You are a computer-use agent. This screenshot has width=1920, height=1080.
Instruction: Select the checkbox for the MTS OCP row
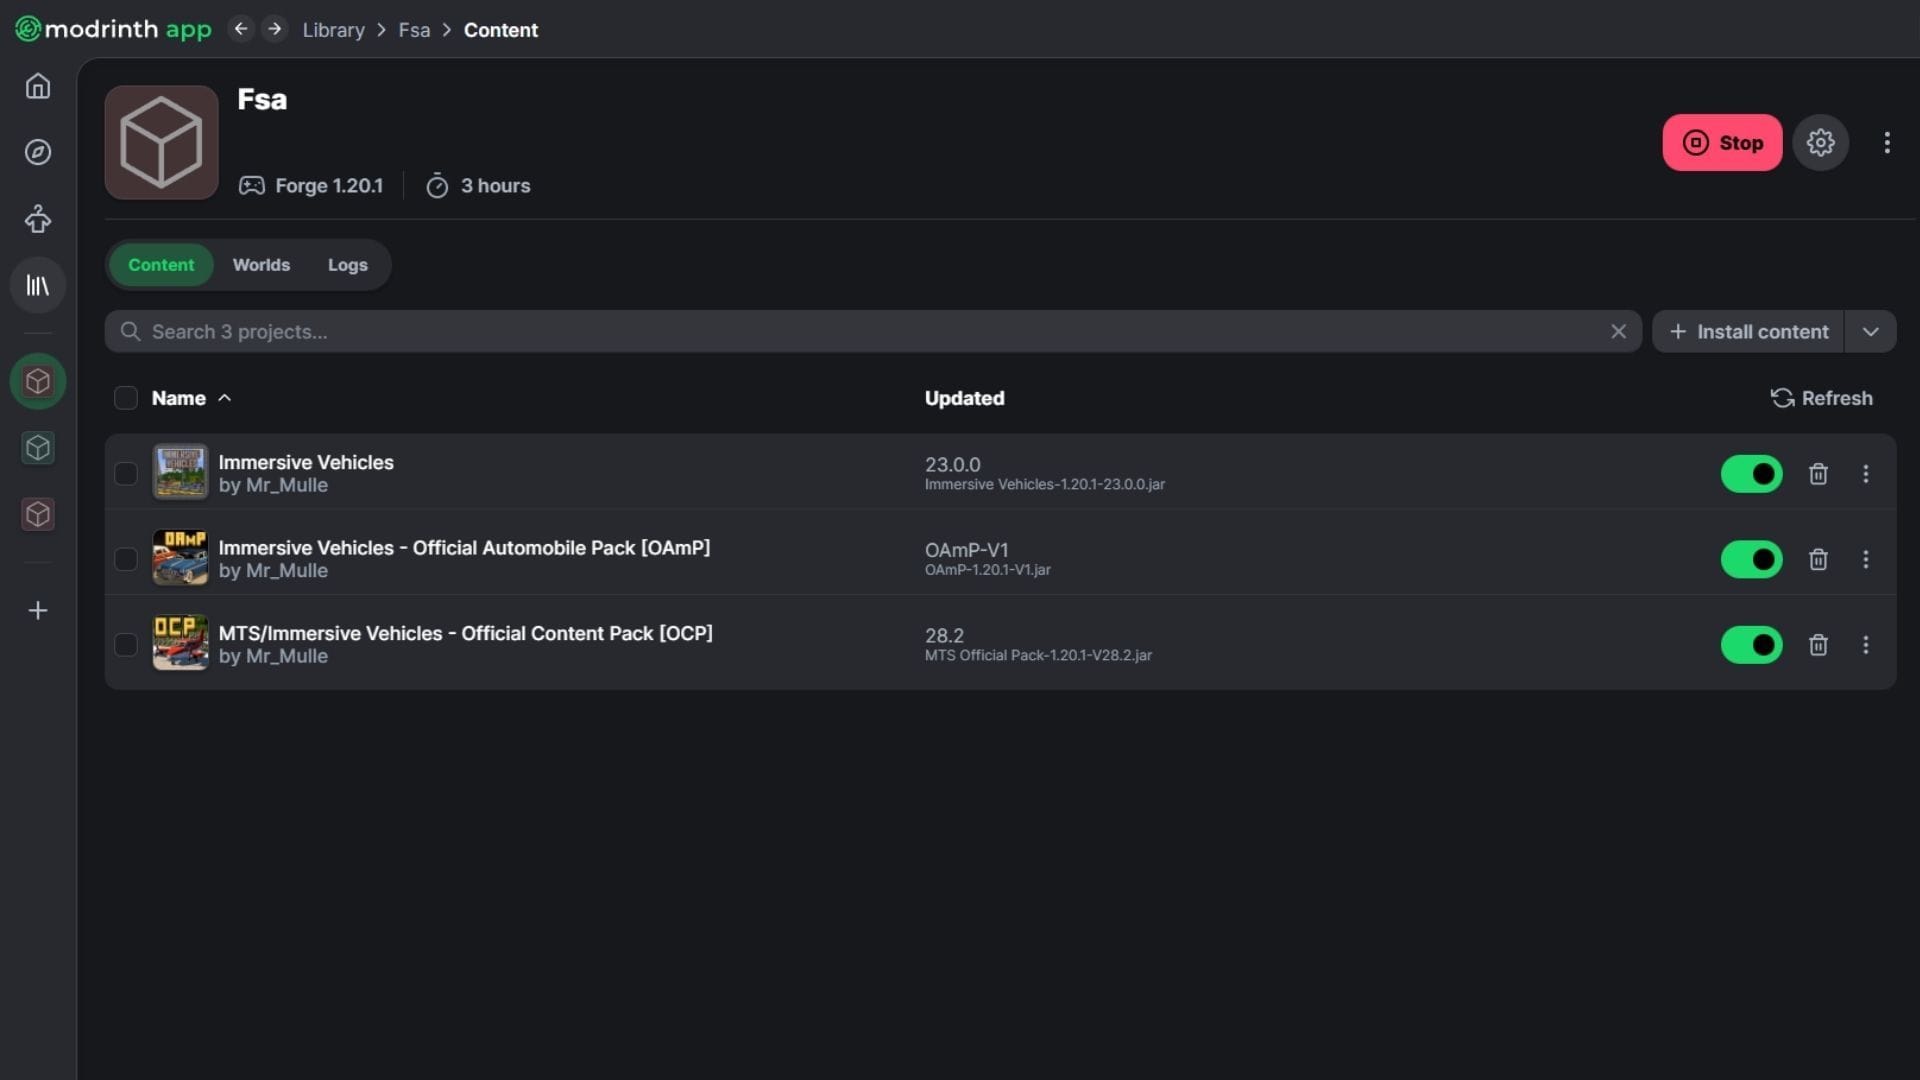[x=126, y=645]
